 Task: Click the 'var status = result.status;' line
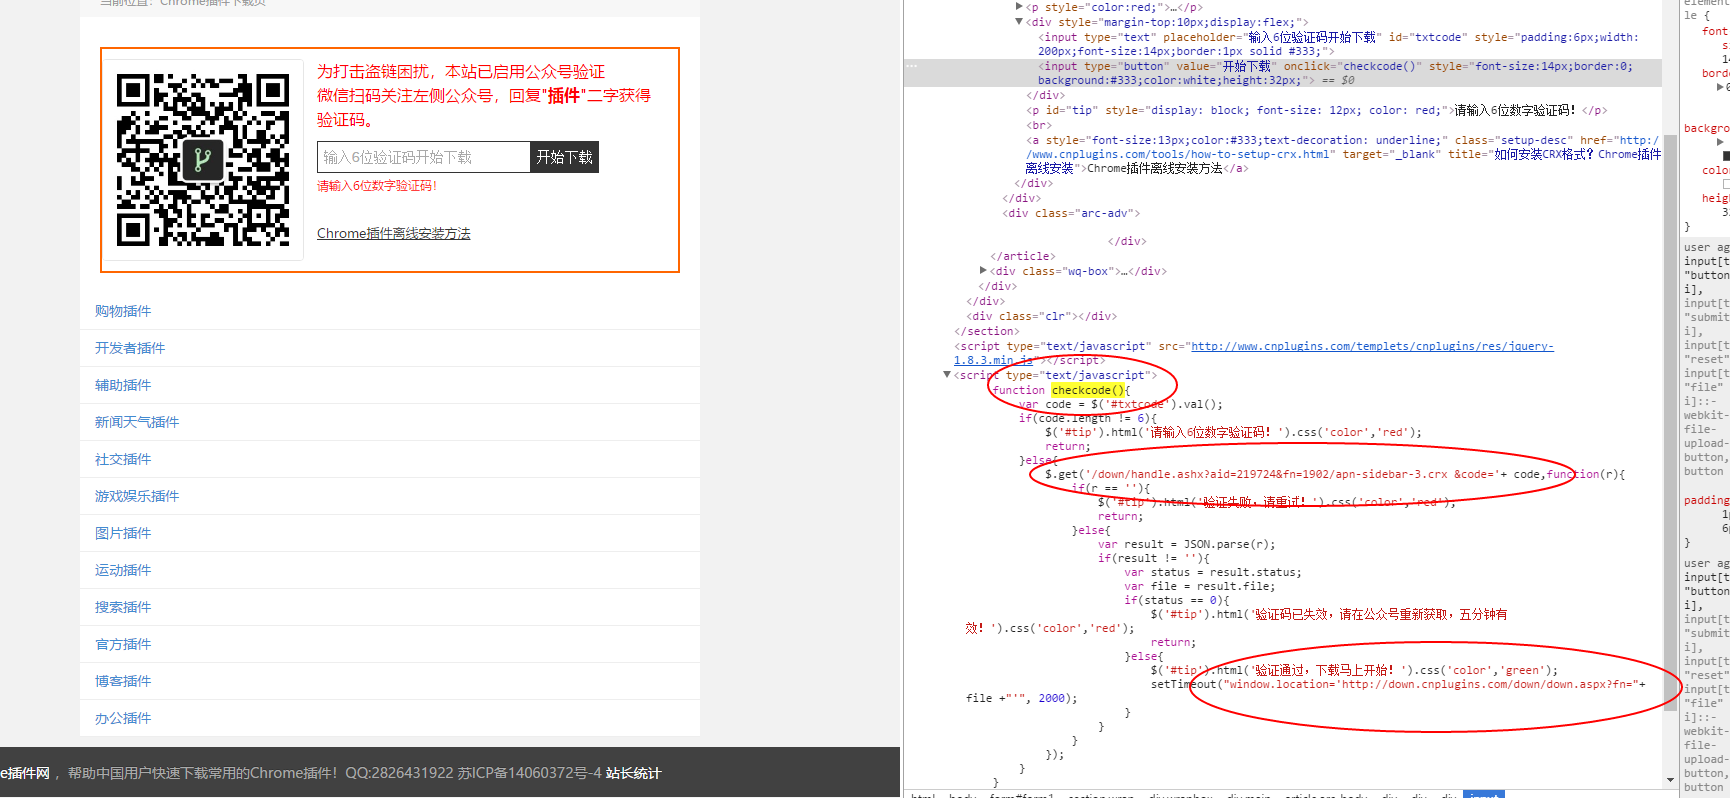click(1213, 572)
